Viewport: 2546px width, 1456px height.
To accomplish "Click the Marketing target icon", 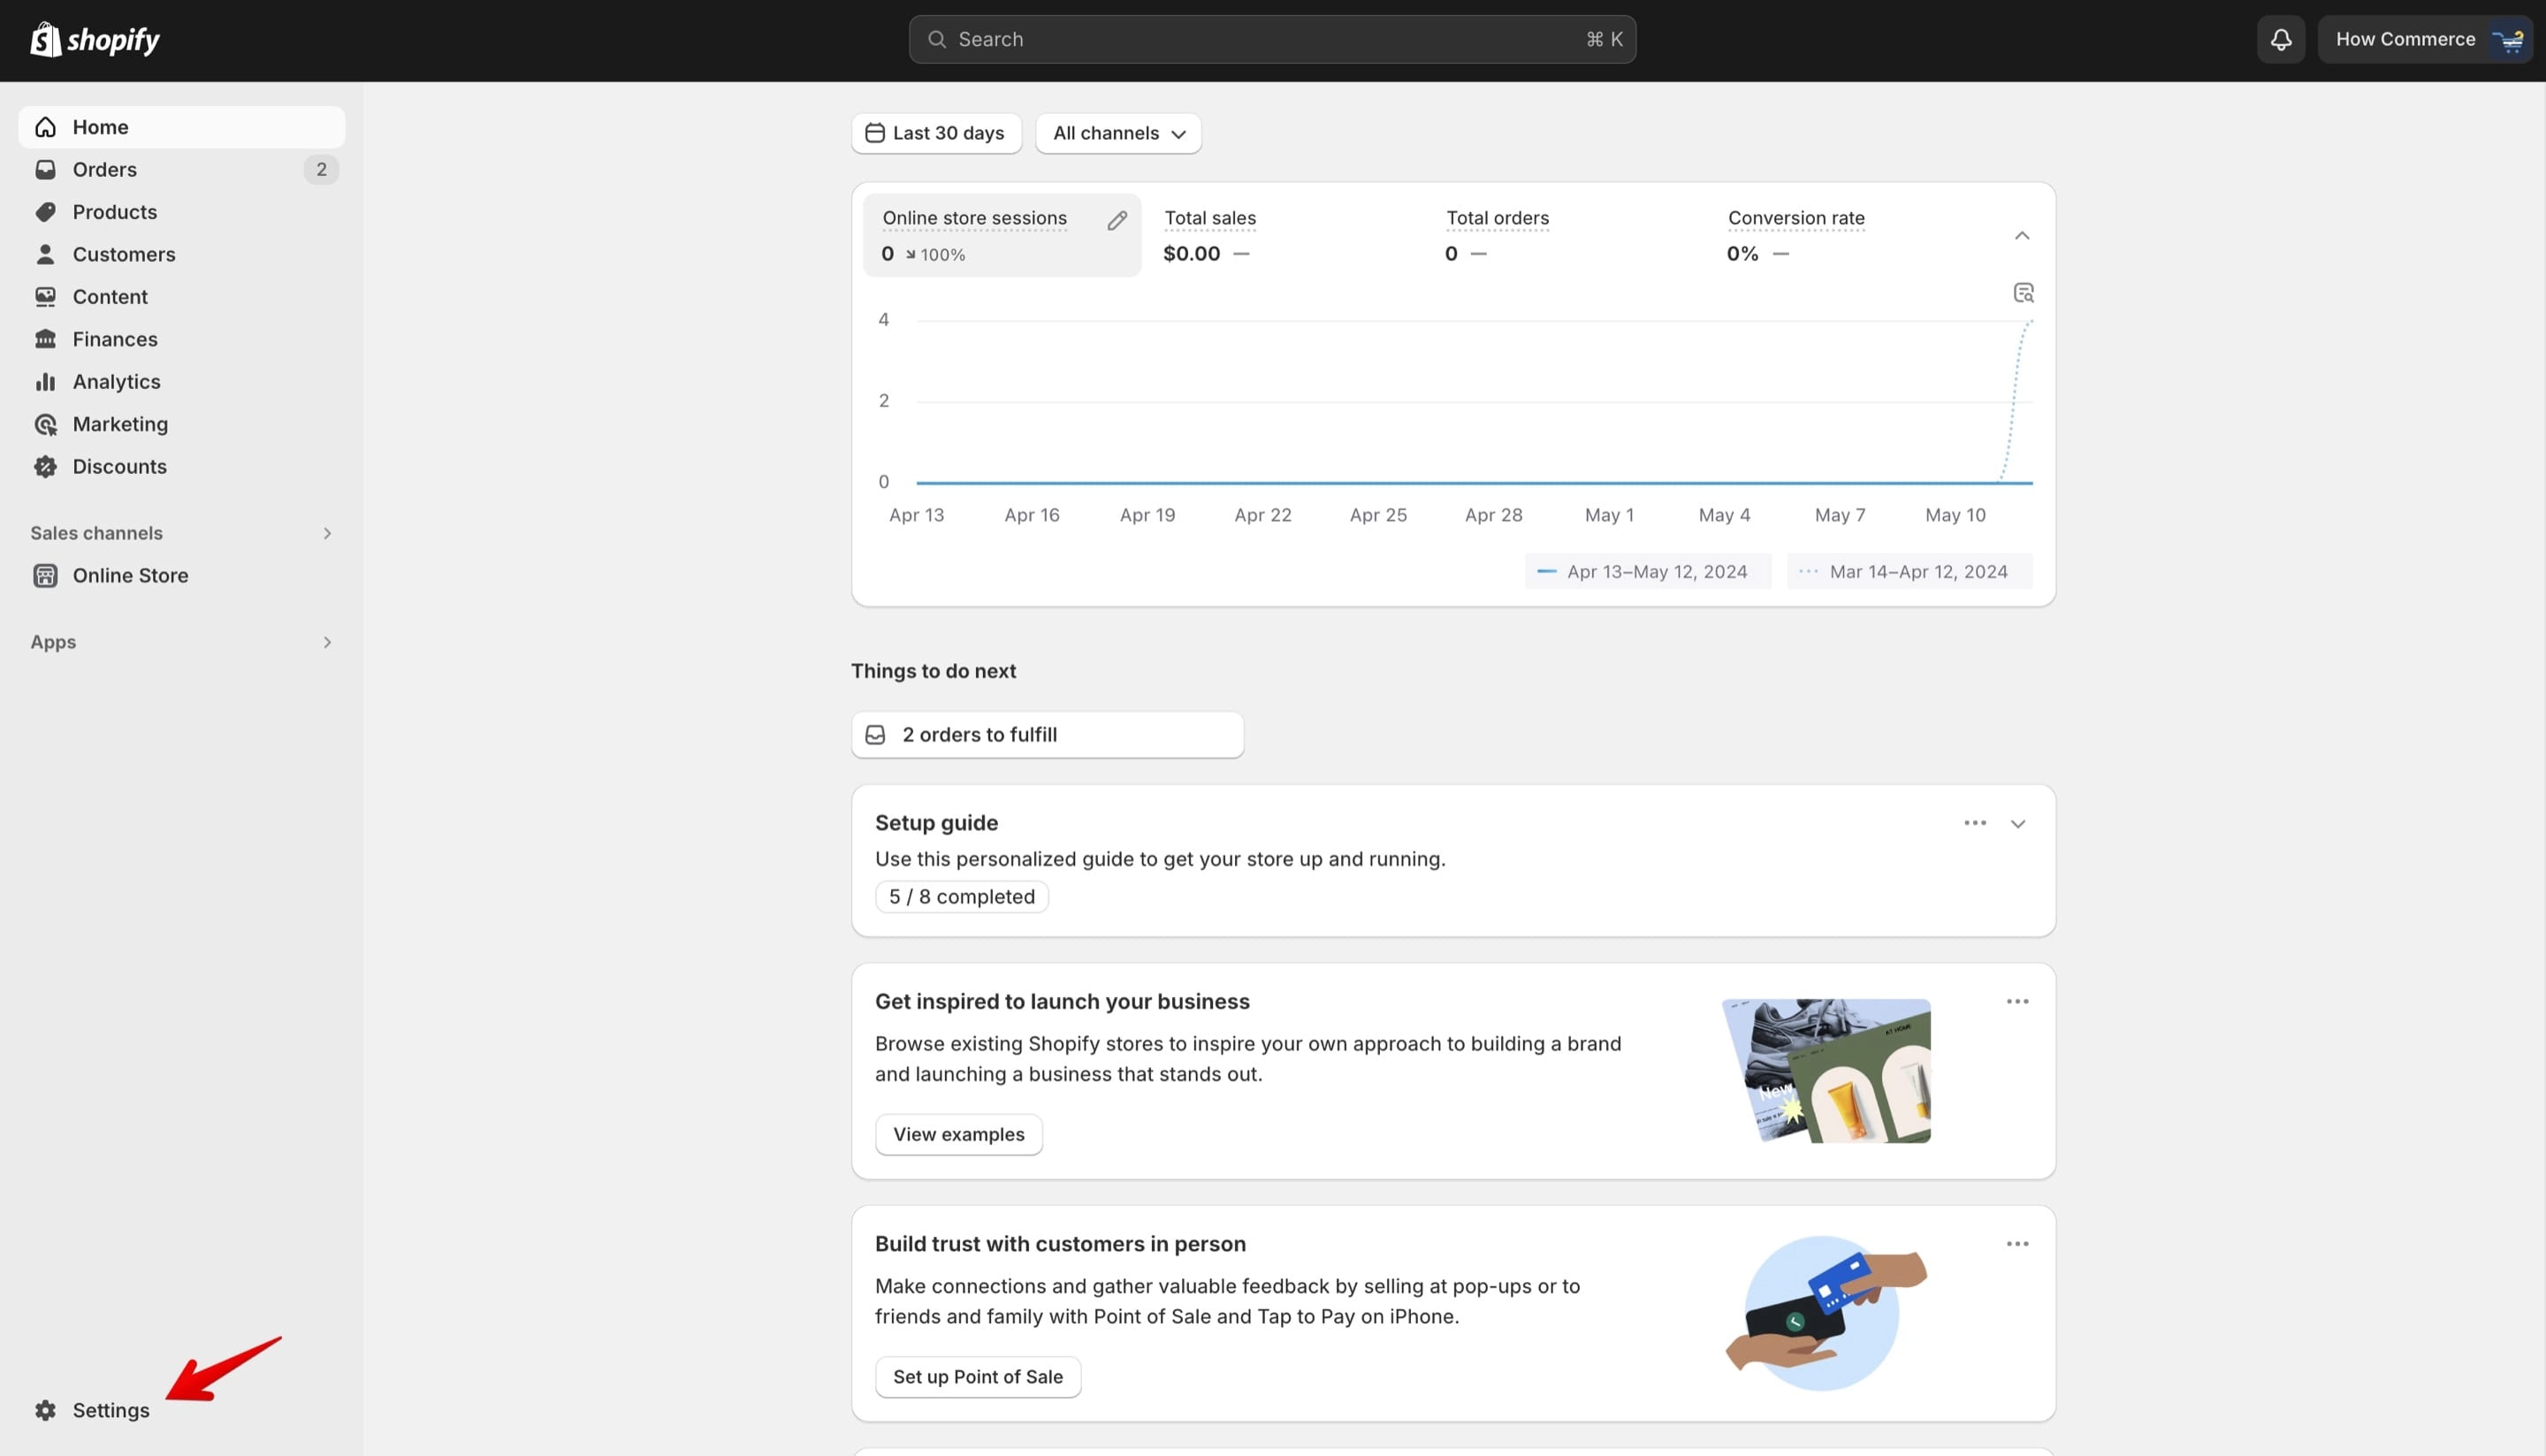I will click(45, 424).
